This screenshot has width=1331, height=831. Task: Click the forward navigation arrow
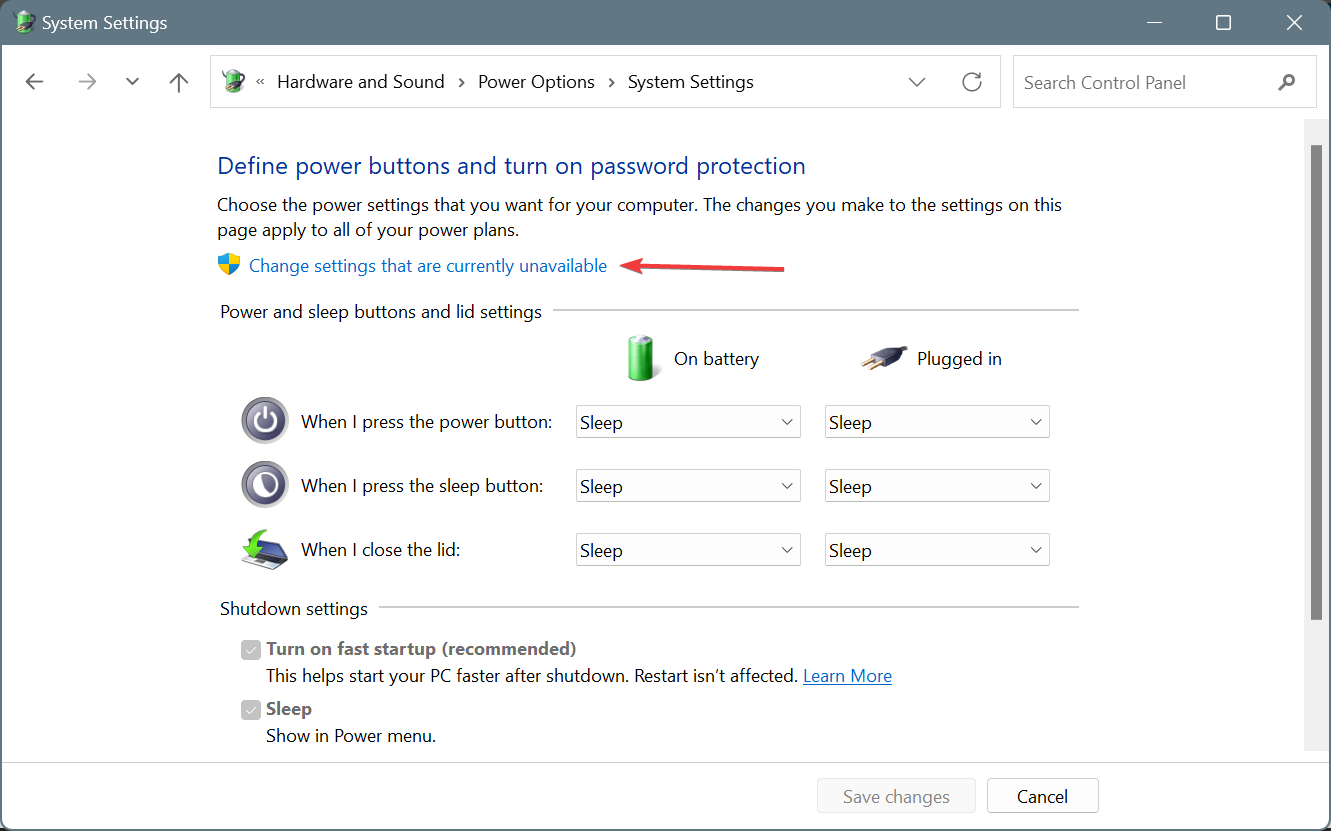[88, 82]
